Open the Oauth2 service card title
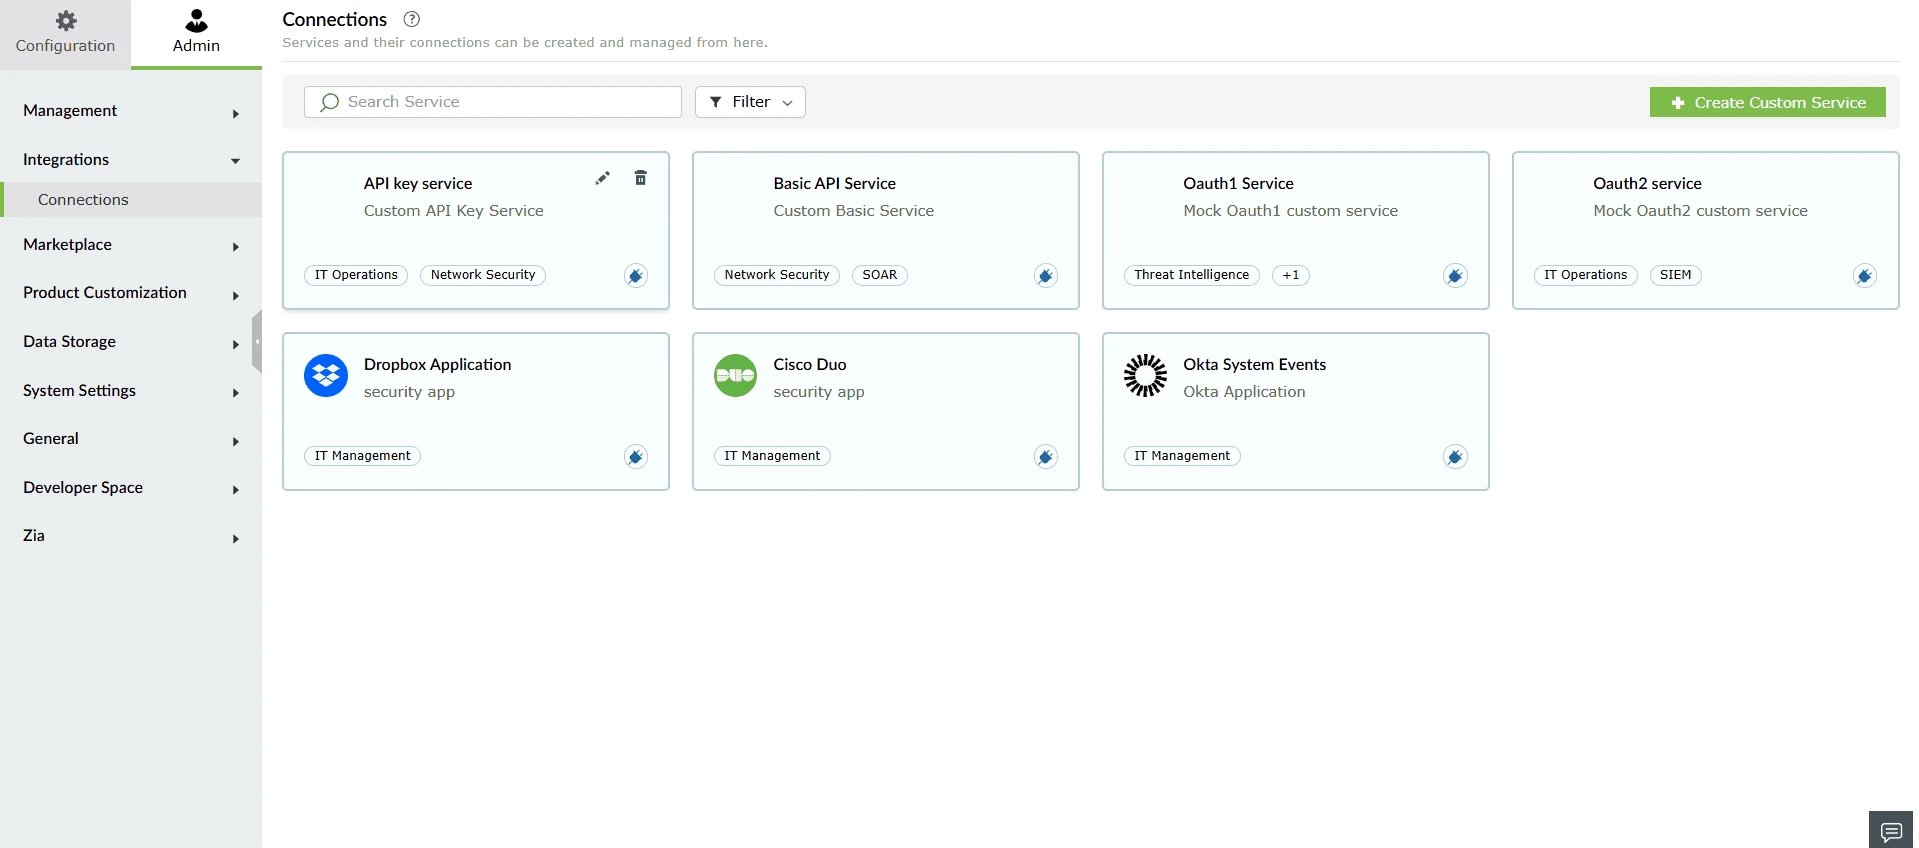Image resolution: width=1919 pixels, height=848 pixels. point(1647,184)
